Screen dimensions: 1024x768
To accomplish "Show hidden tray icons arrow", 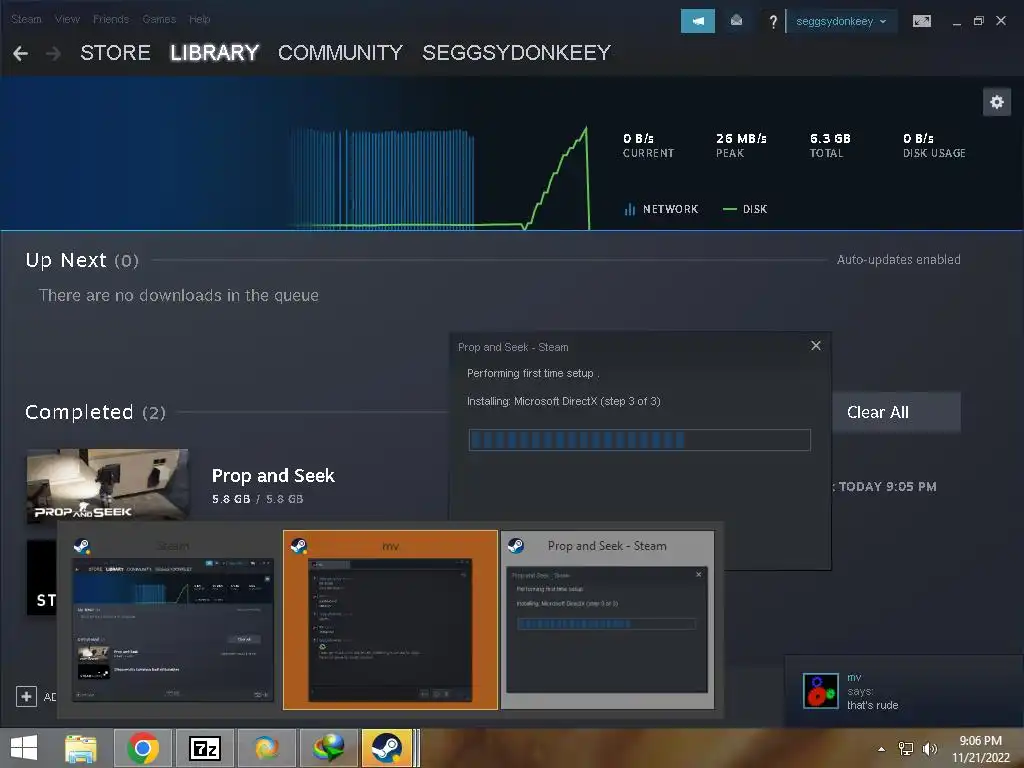I will point(882,749).
